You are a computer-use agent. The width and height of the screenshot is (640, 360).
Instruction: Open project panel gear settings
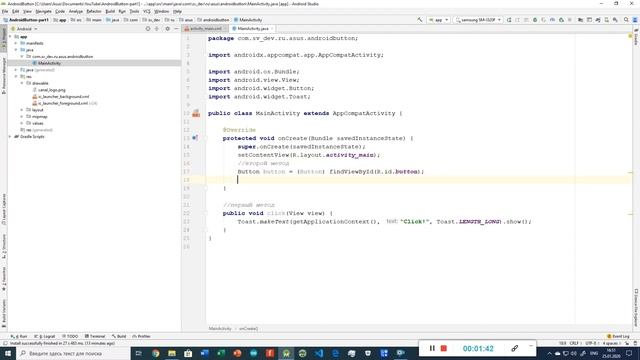click(167, 29)
